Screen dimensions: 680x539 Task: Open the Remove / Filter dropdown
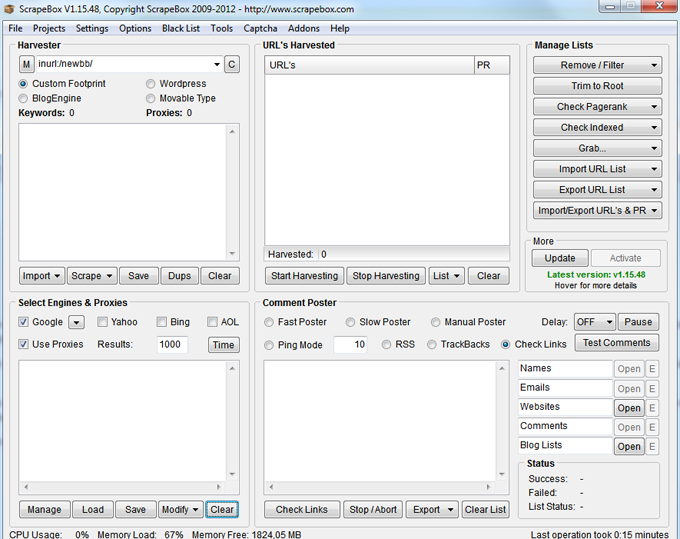coord(597,65)
